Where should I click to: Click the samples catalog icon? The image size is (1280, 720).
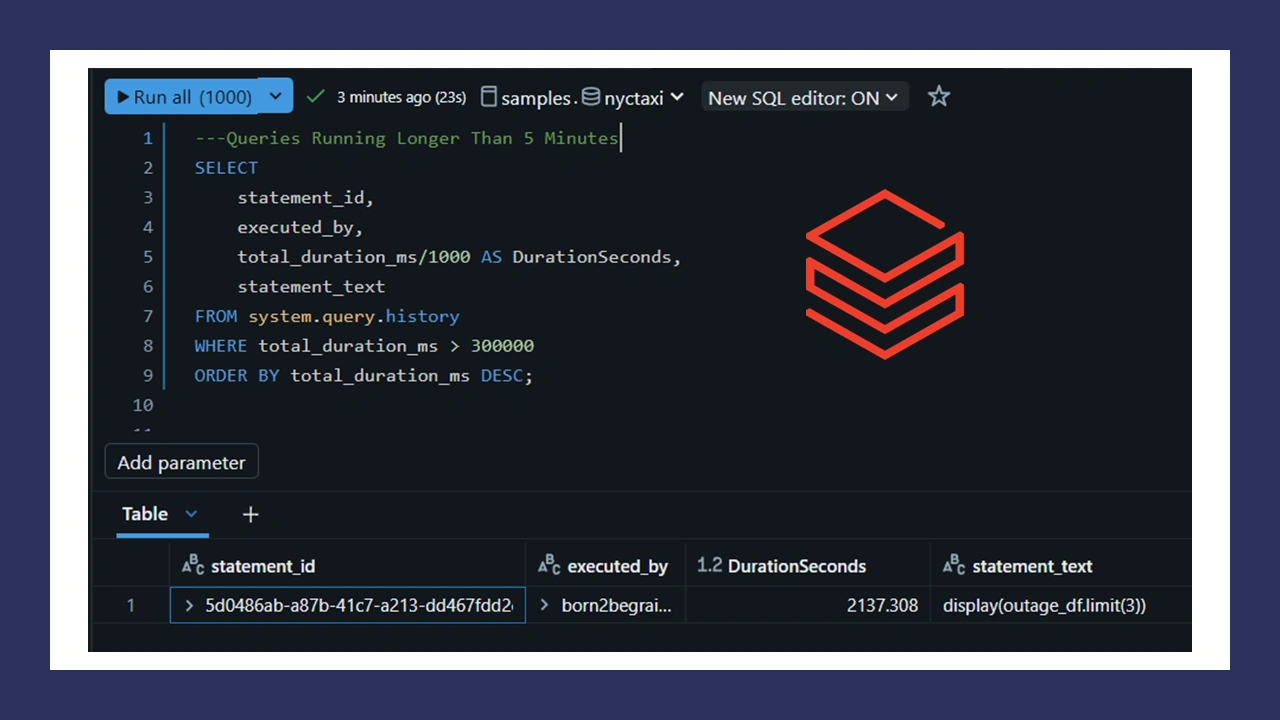(489, 97)
